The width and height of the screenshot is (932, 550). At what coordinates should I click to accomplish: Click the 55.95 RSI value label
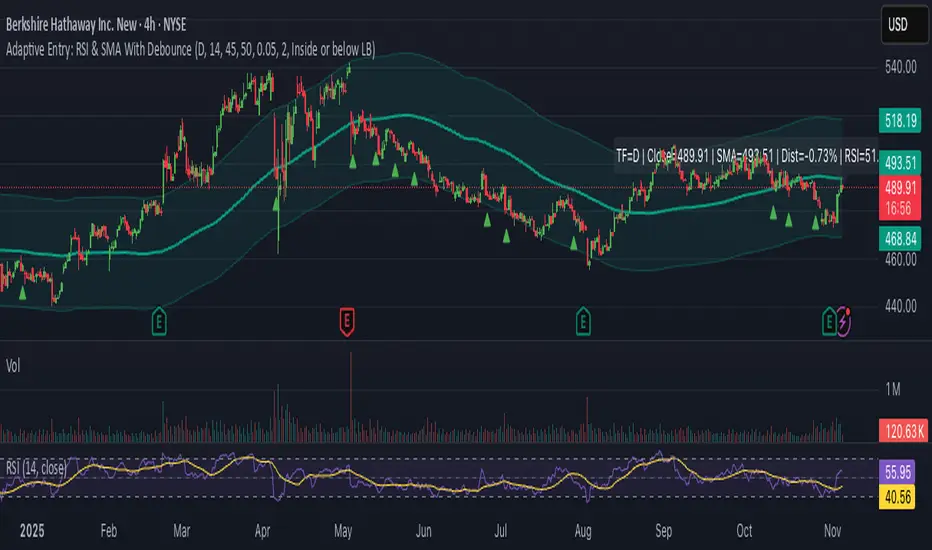(x=898, y=473)
